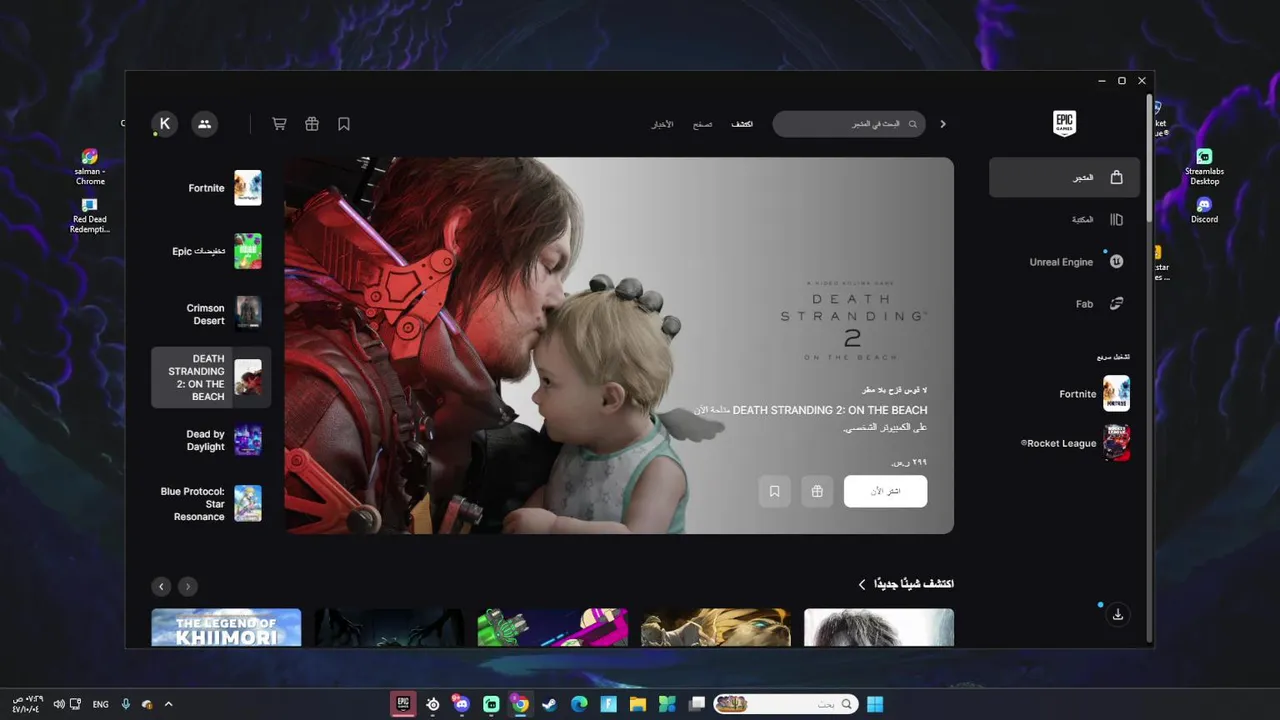Open the K profile avatar
This screenshot has height=720, width=1280.
pyautogui.click(x=165, y=124)
